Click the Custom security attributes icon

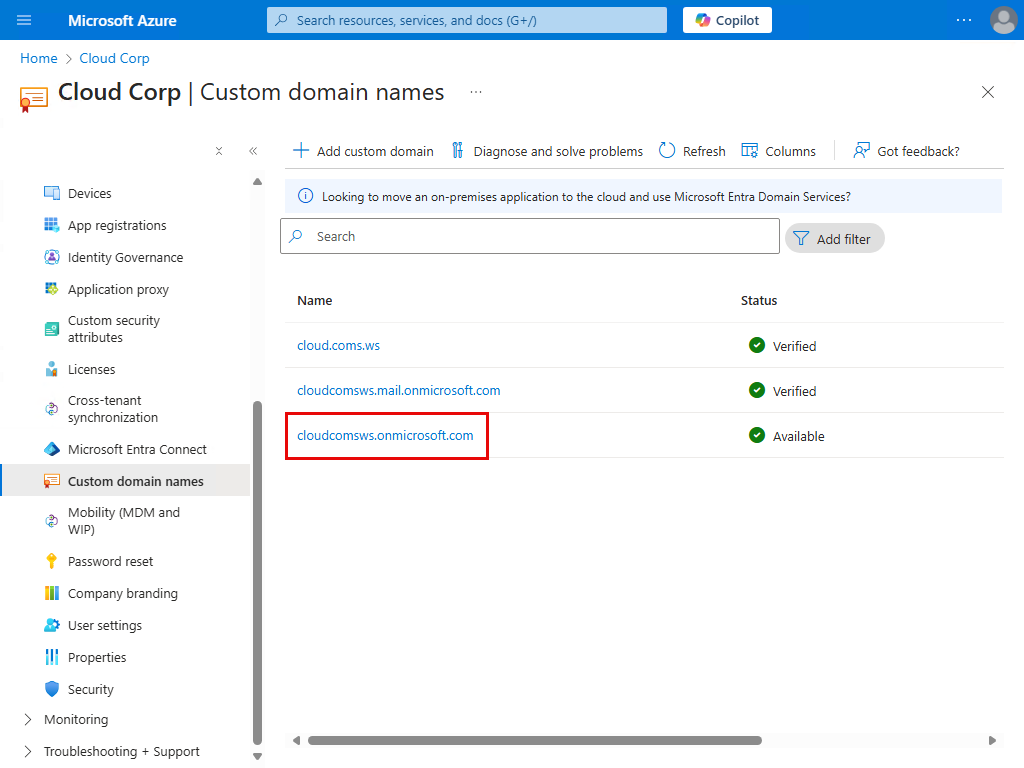coord(52,328)
